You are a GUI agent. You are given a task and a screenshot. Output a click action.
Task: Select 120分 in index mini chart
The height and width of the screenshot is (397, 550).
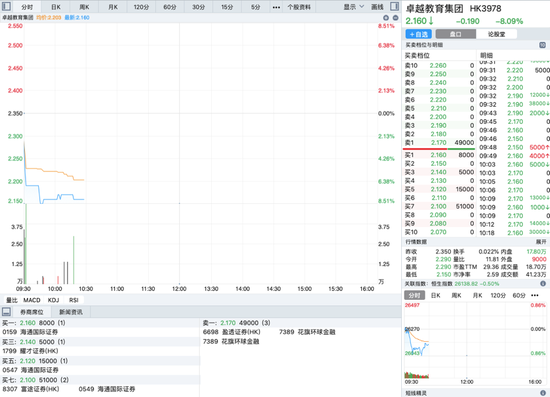pyautogui.click(x=498, y=295)
